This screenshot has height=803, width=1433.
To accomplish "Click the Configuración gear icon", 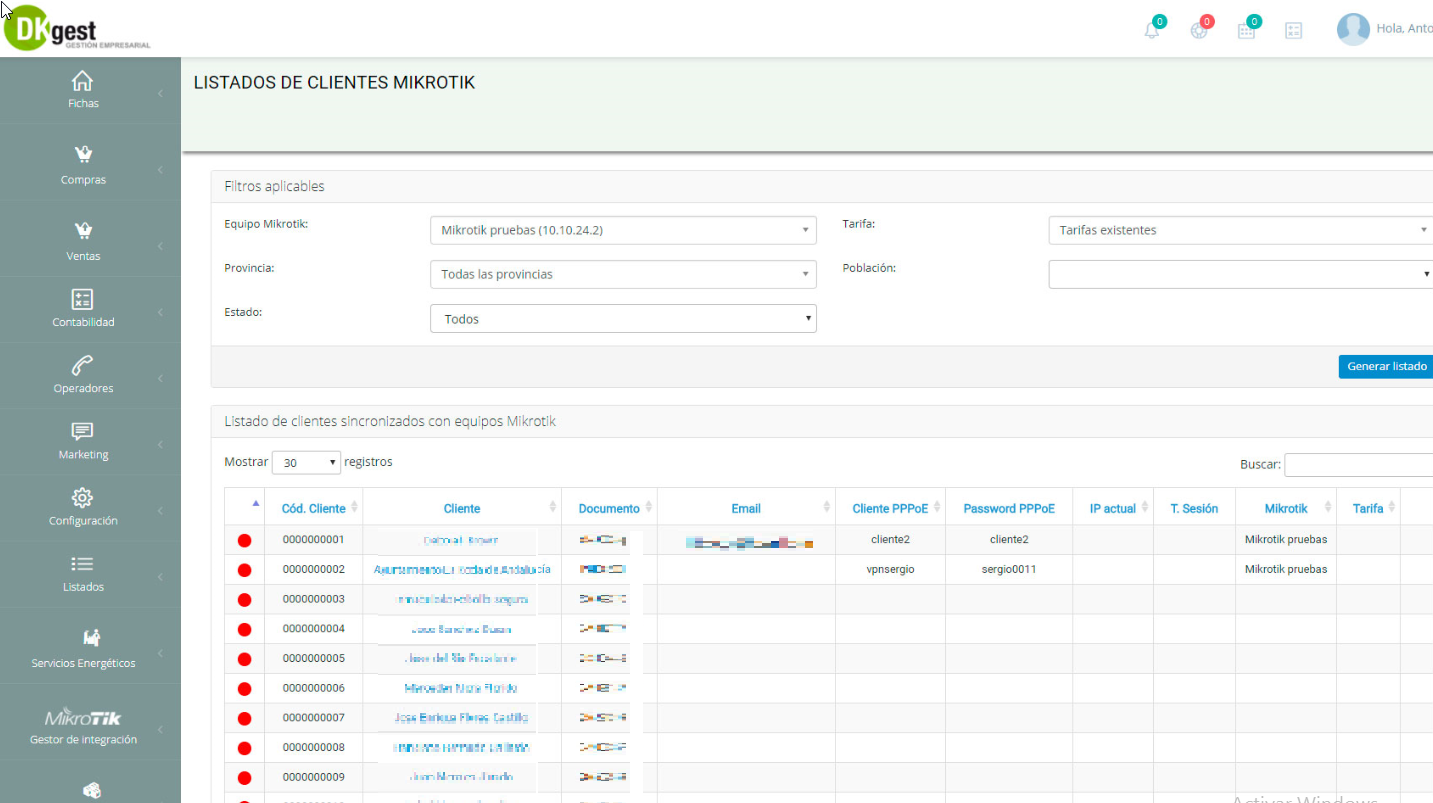I will tap(83, 497).
